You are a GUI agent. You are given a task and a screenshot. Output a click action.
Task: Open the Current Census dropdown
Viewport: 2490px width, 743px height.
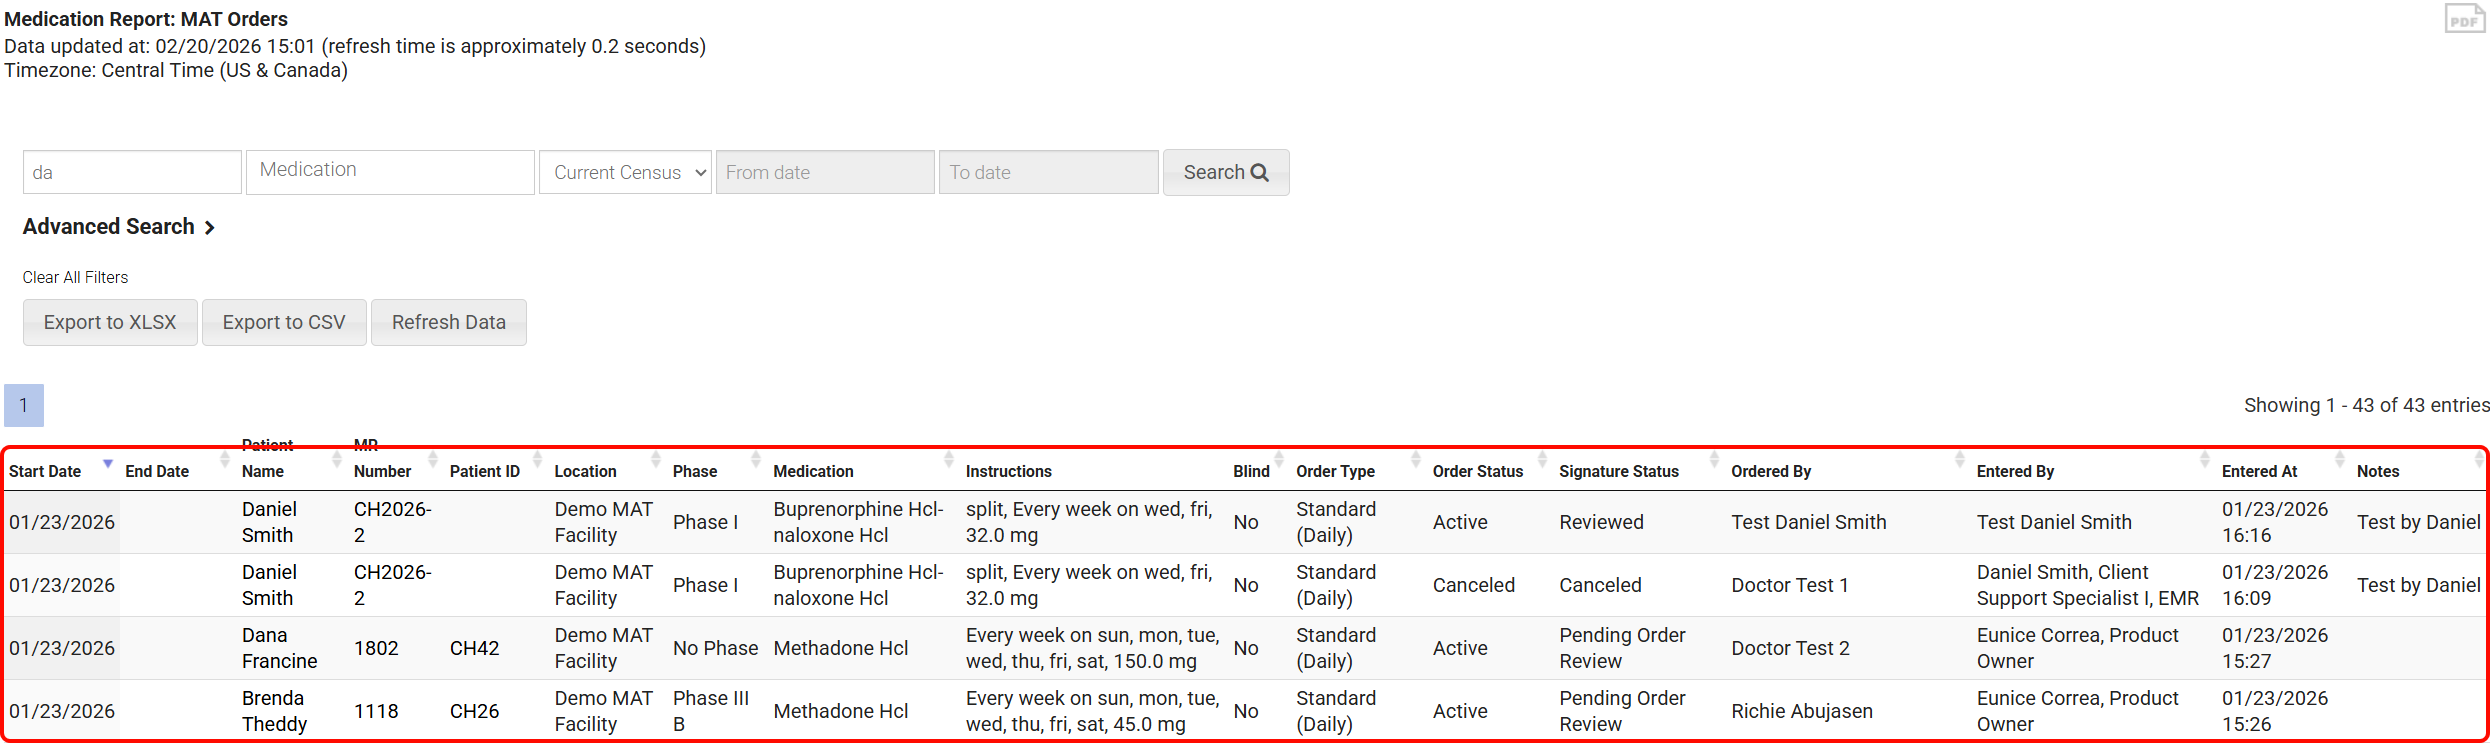625,172
